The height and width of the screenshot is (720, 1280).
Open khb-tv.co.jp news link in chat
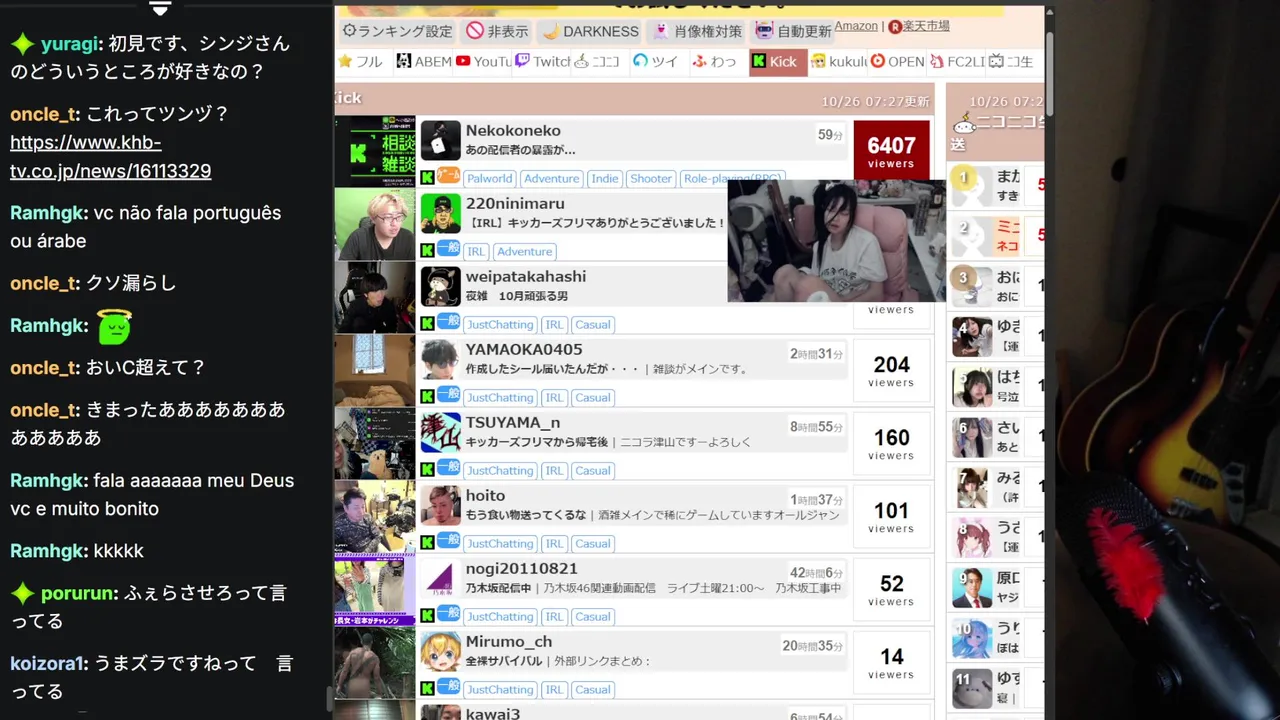(110, 156)
